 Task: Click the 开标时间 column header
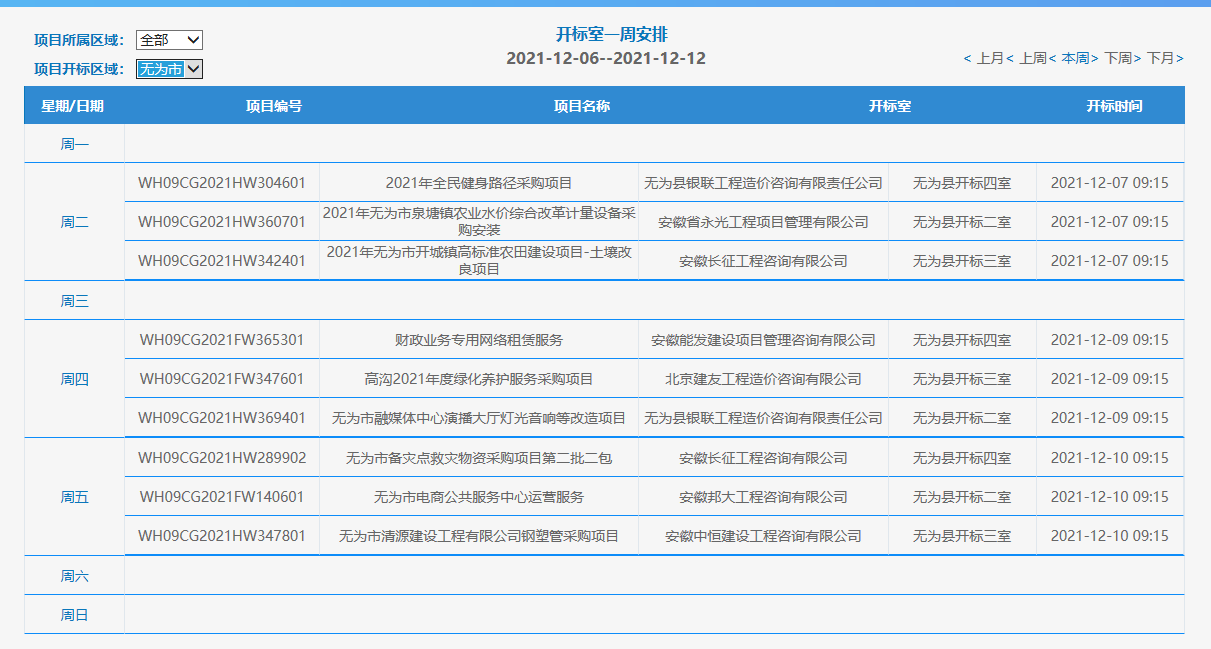coord(1114,106)
